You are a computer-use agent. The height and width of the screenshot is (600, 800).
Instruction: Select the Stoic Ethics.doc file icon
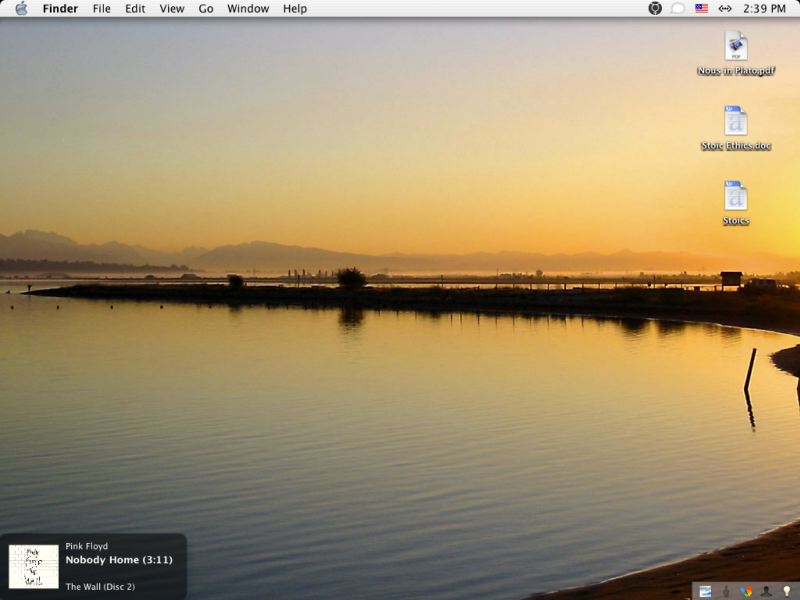click(x=736, y=121)
